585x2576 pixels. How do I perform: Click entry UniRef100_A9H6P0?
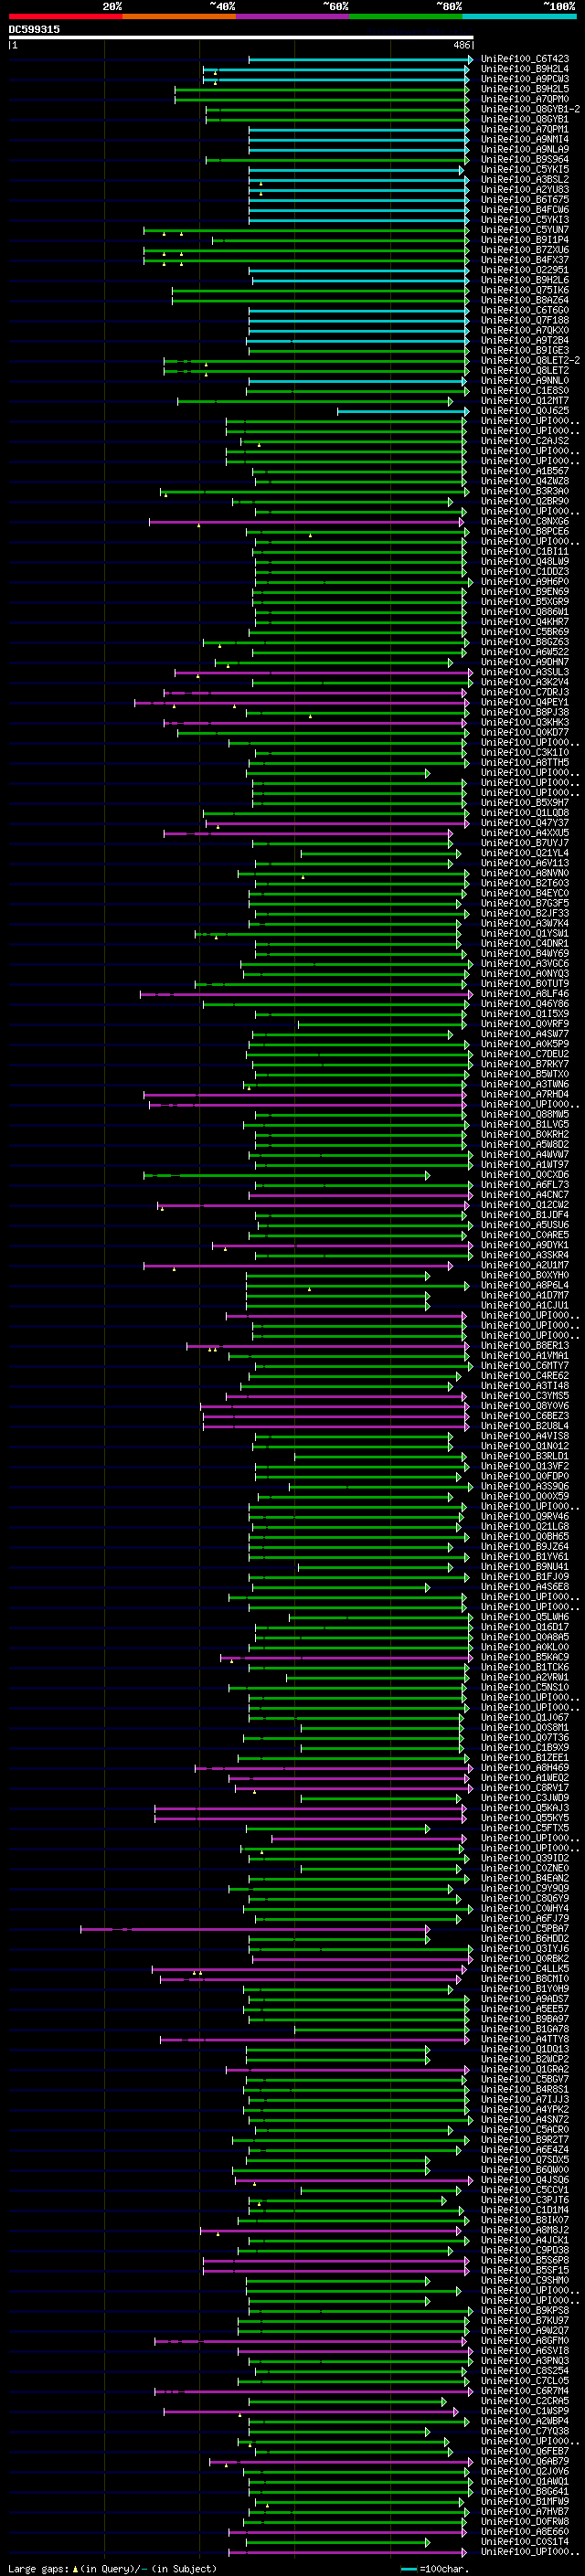click(525, 582)
